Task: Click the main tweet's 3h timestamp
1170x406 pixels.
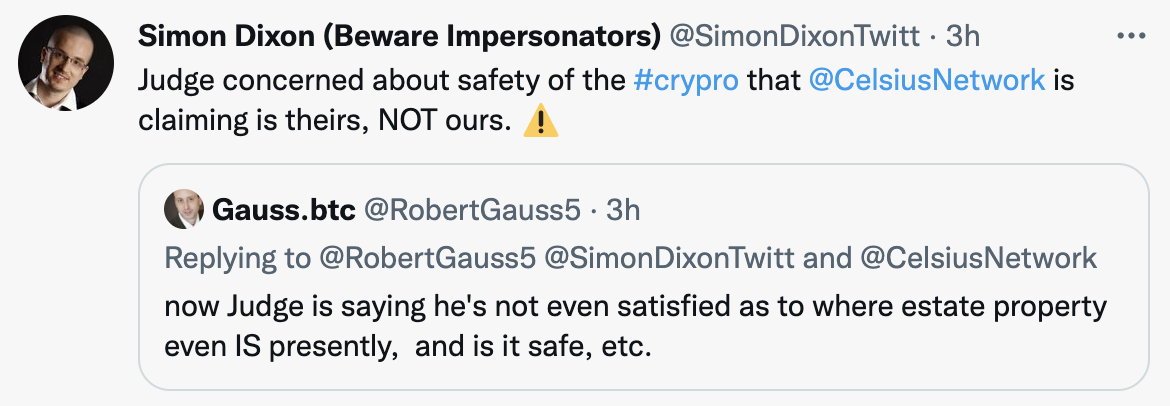Action: click(962, 36)
